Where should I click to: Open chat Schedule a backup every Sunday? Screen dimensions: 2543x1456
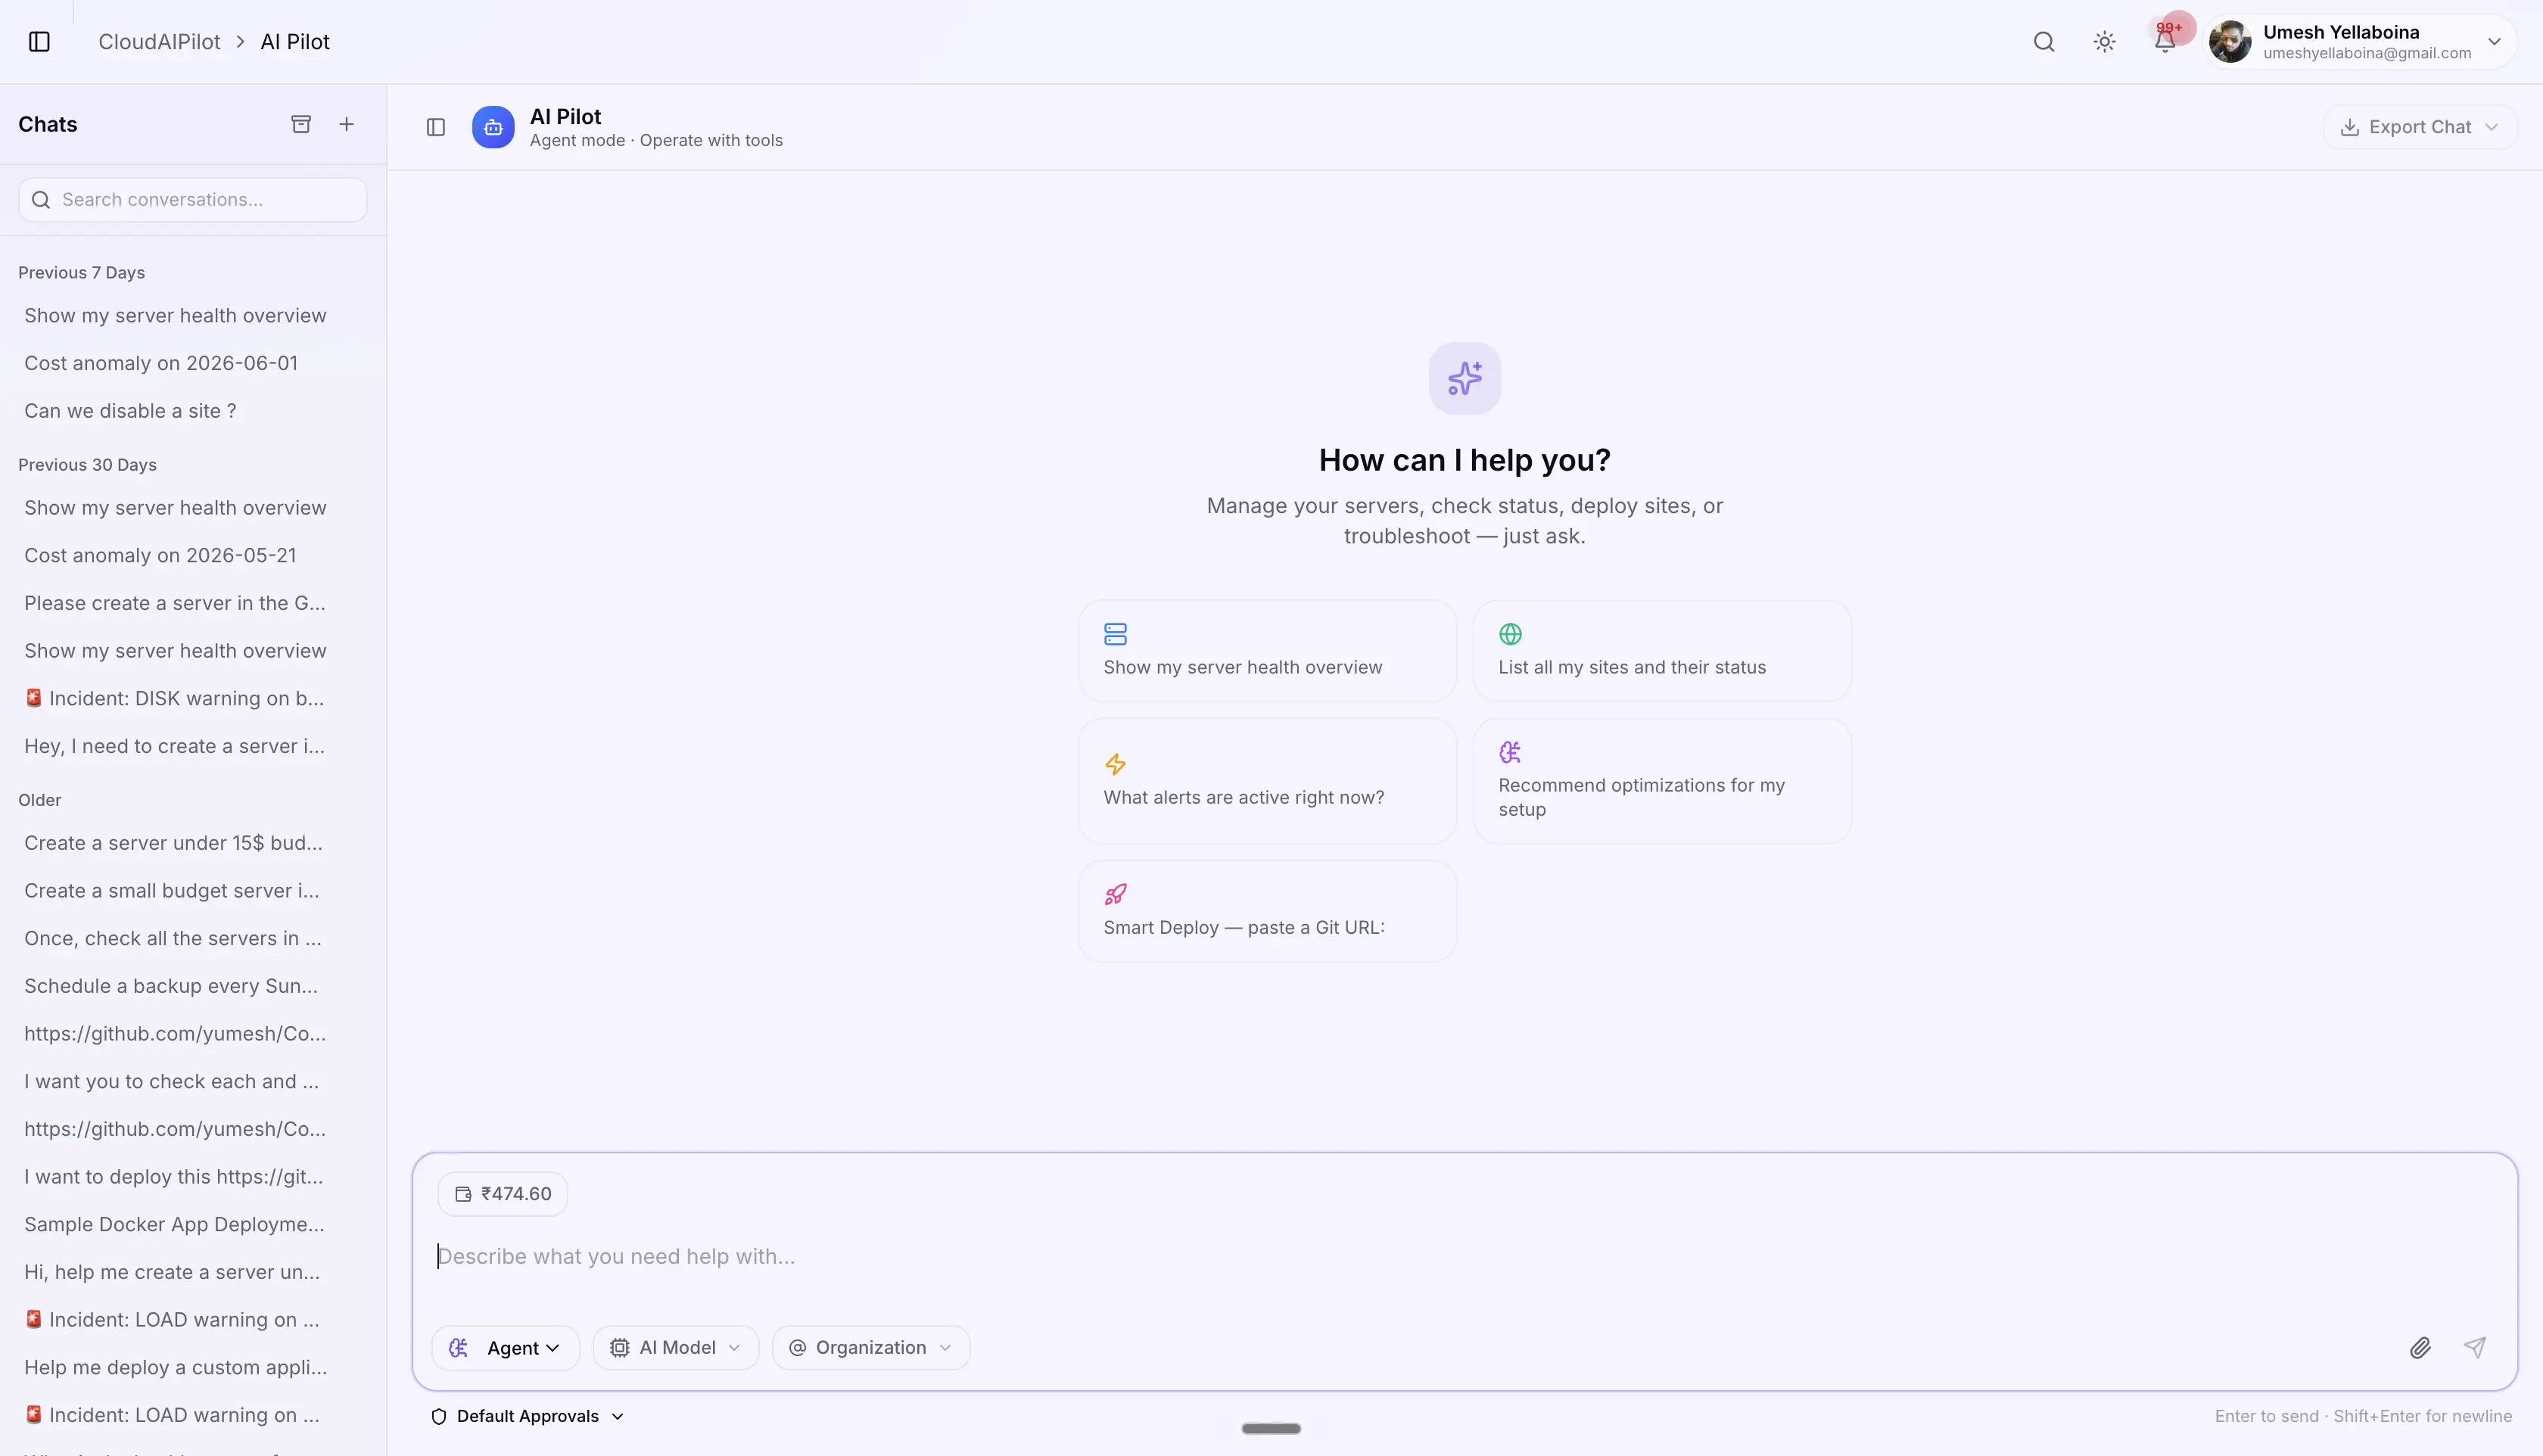[192, 986]
